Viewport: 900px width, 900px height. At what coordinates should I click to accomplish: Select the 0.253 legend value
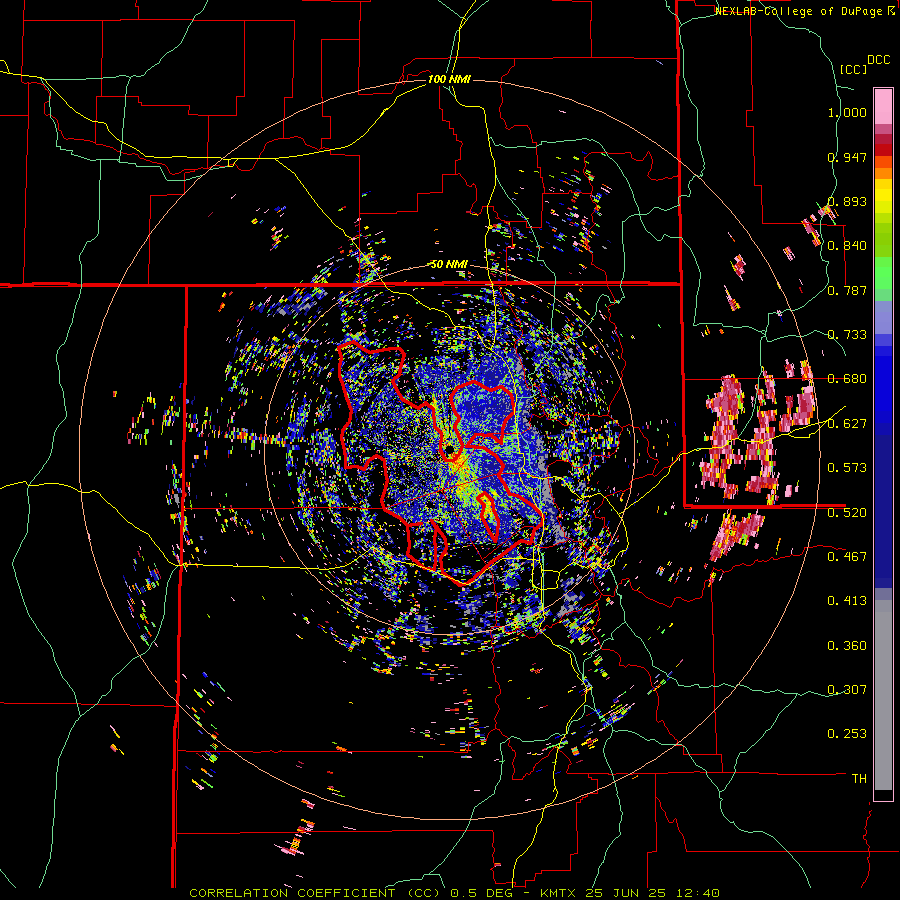tap(847, 734)
